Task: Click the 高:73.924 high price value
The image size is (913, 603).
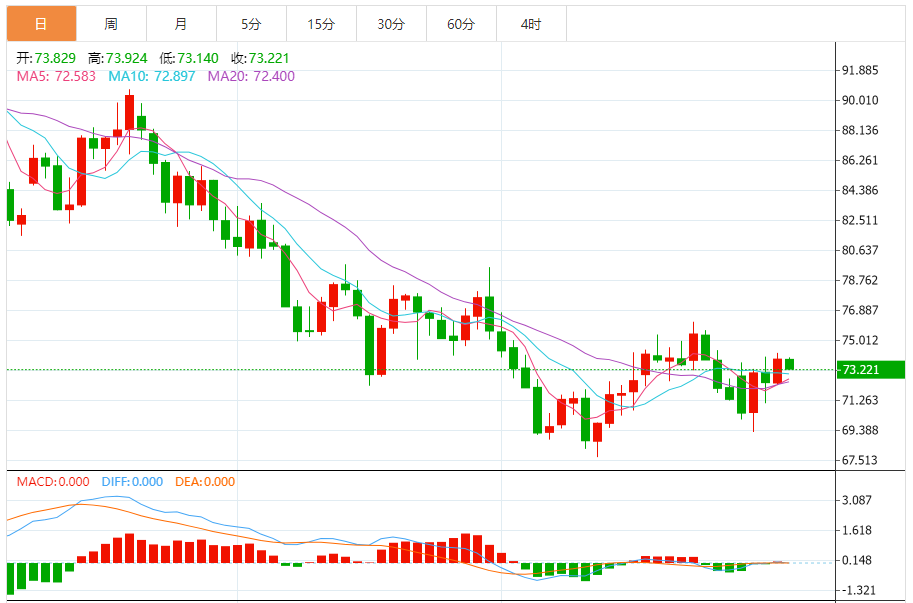Action: pyautogui.click(x=118, y=58)
